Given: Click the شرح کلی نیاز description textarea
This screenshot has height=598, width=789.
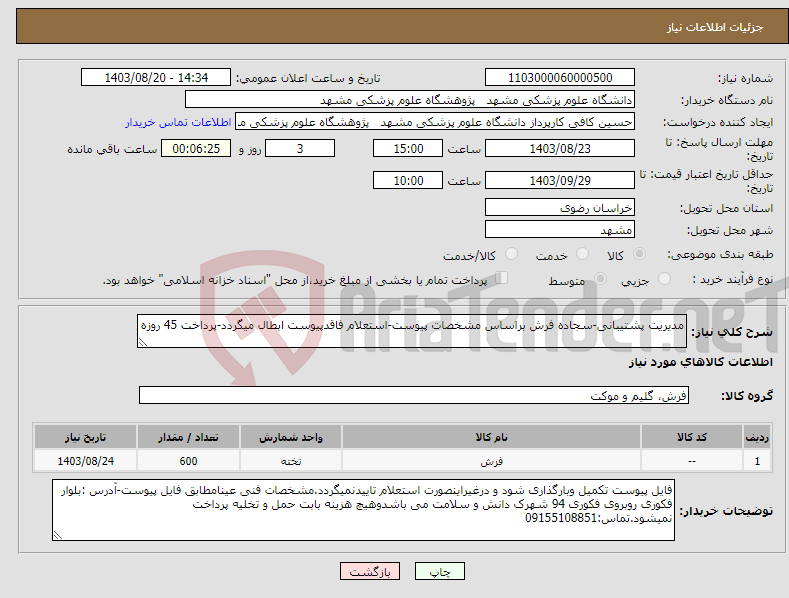Looking at the screenshot, I should [x=412, y=331].
